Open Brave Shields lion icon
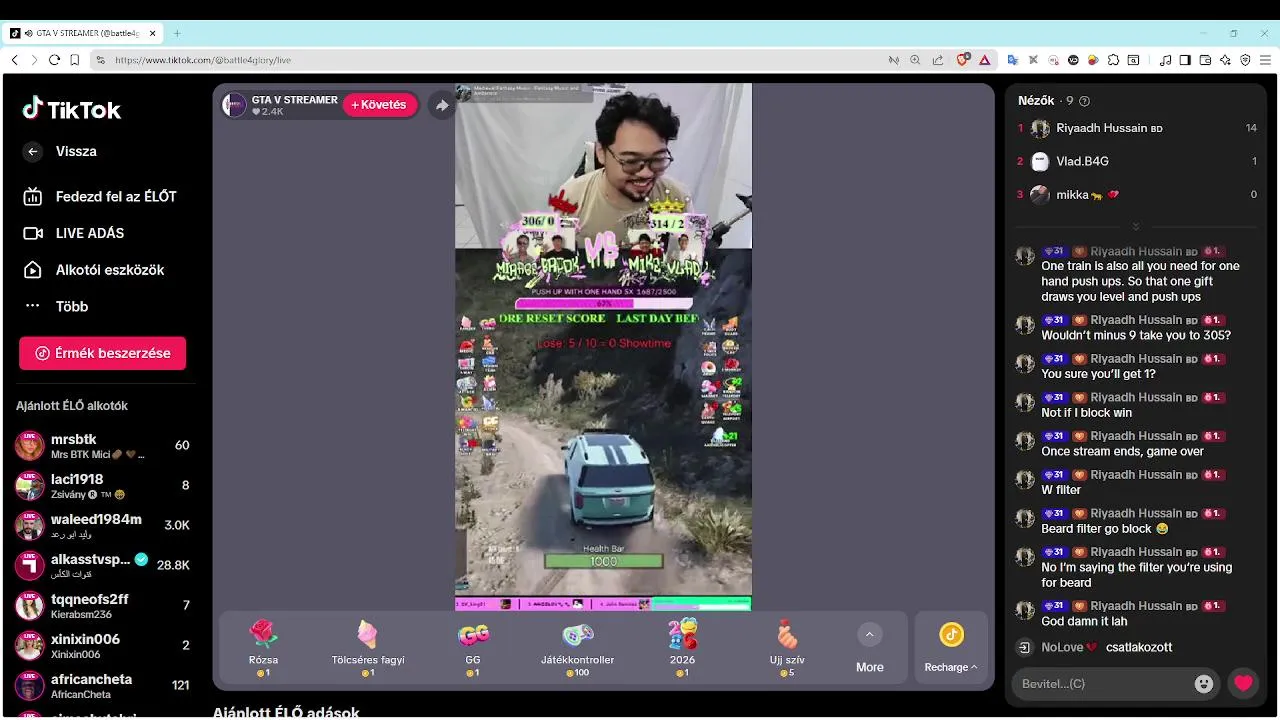1280x720 pixels. (x=963, y=60)
